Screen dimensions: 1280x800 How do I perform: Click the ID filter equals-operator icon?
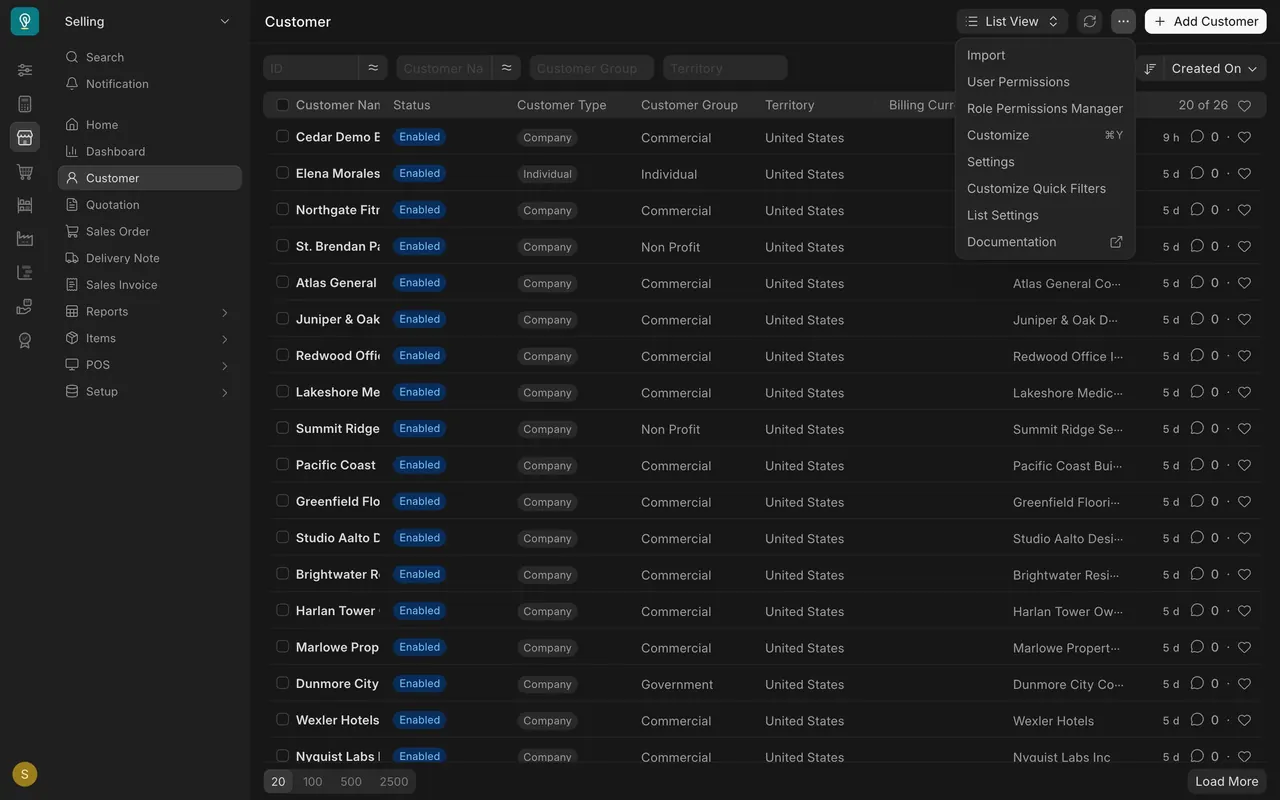(373, 68)
